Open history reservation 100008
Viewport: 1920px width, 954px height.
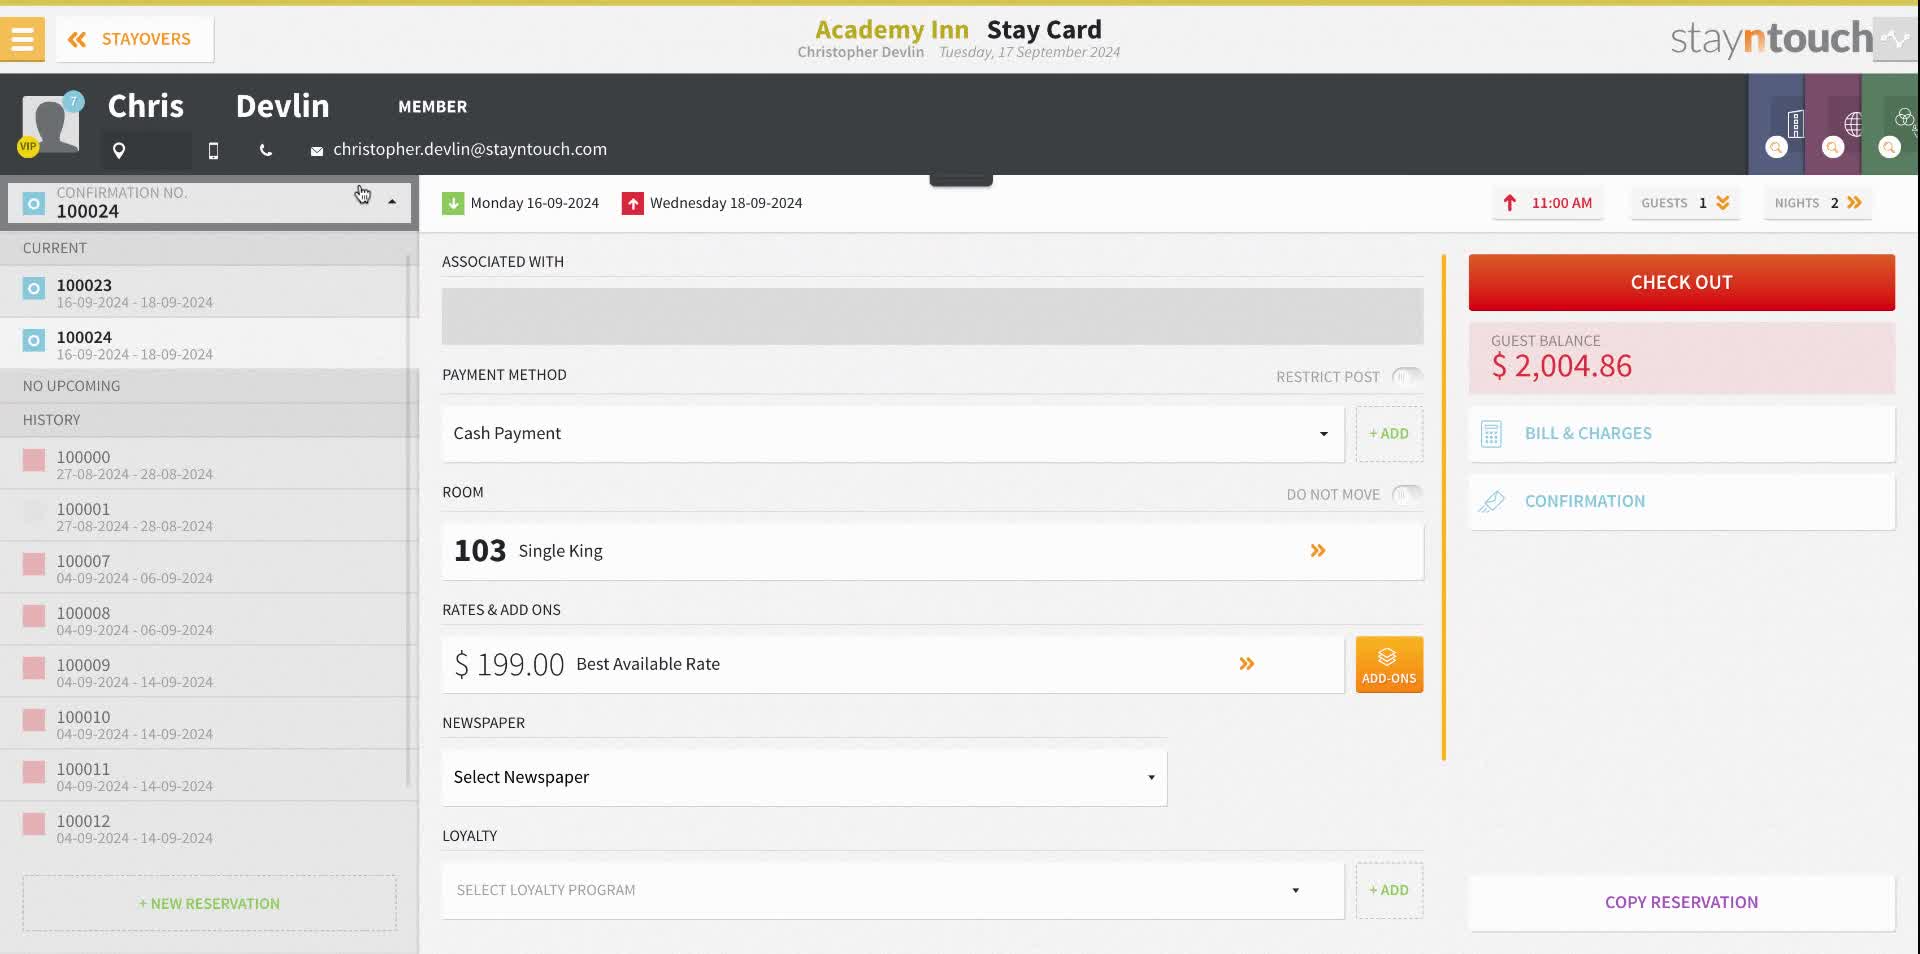[204, 620]
